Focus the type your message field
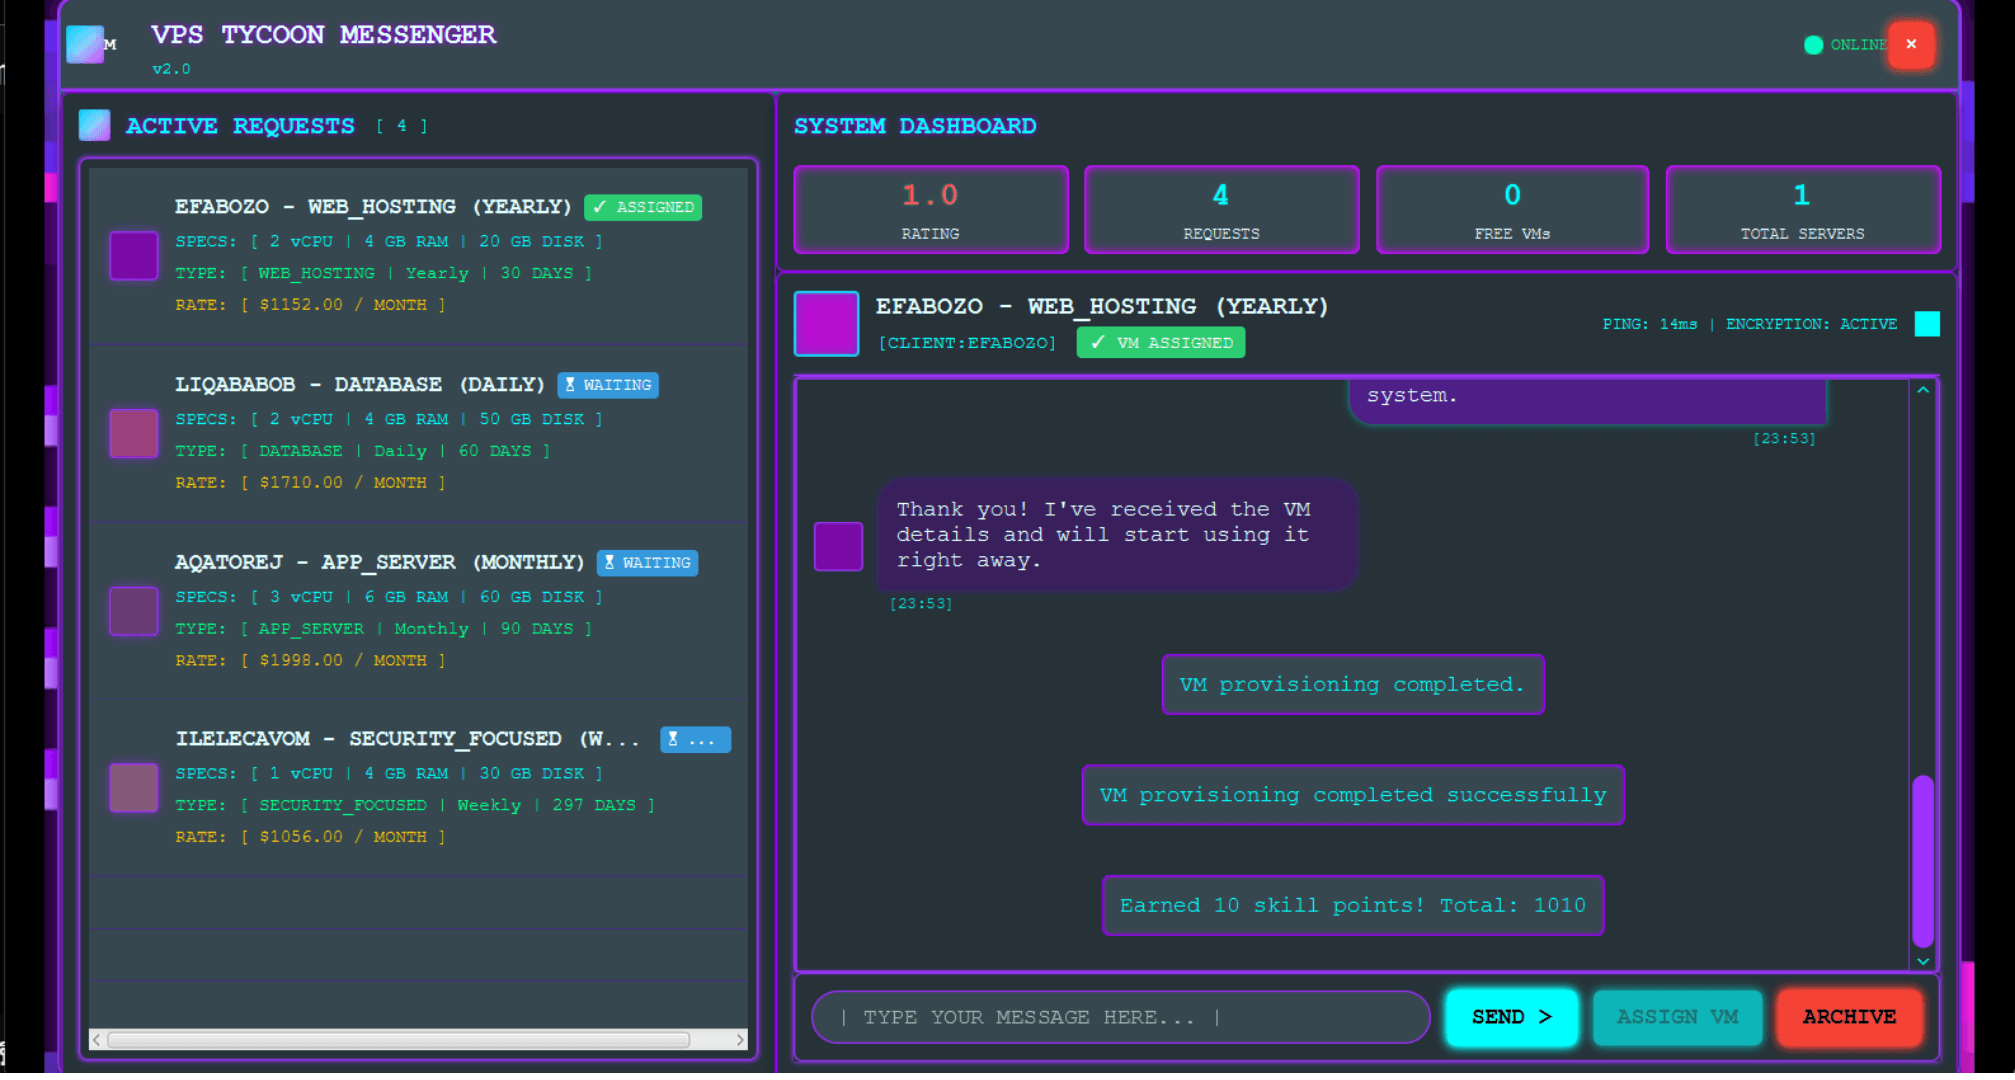 click(1120, 1017)
